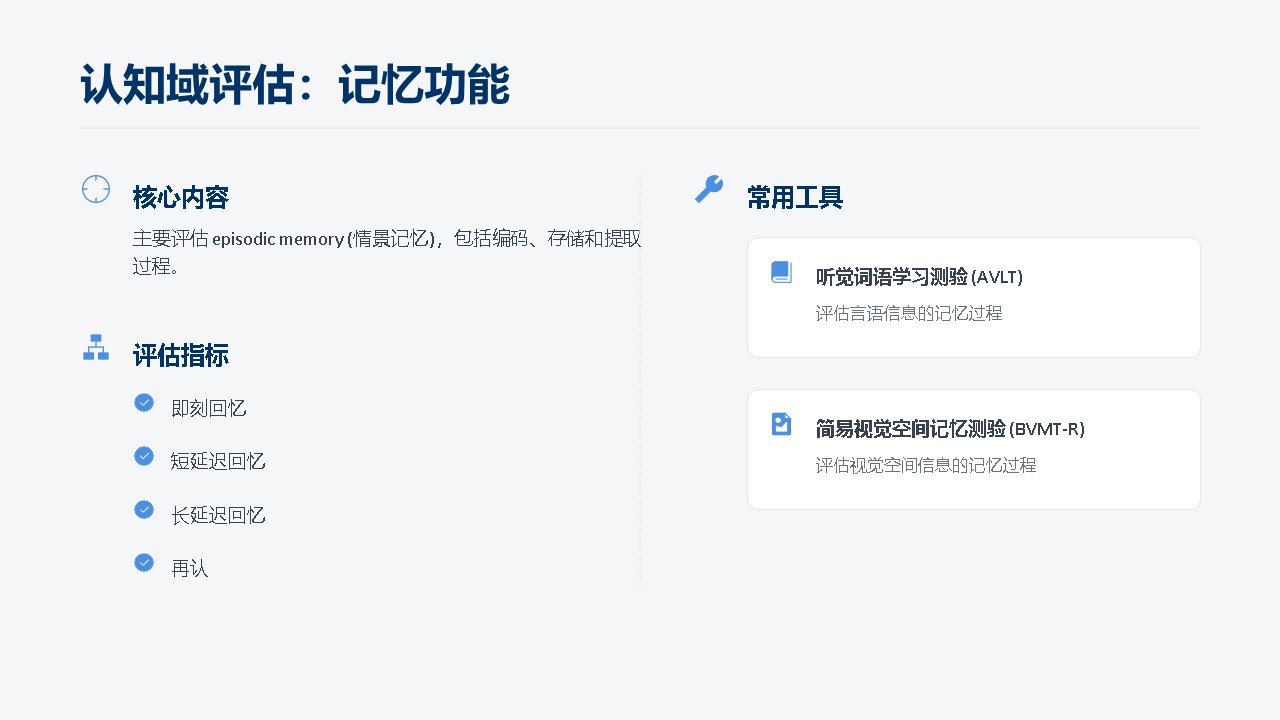Click the check icon next to 长延迟回忆
1280x720 pixels.
[144, 509]
